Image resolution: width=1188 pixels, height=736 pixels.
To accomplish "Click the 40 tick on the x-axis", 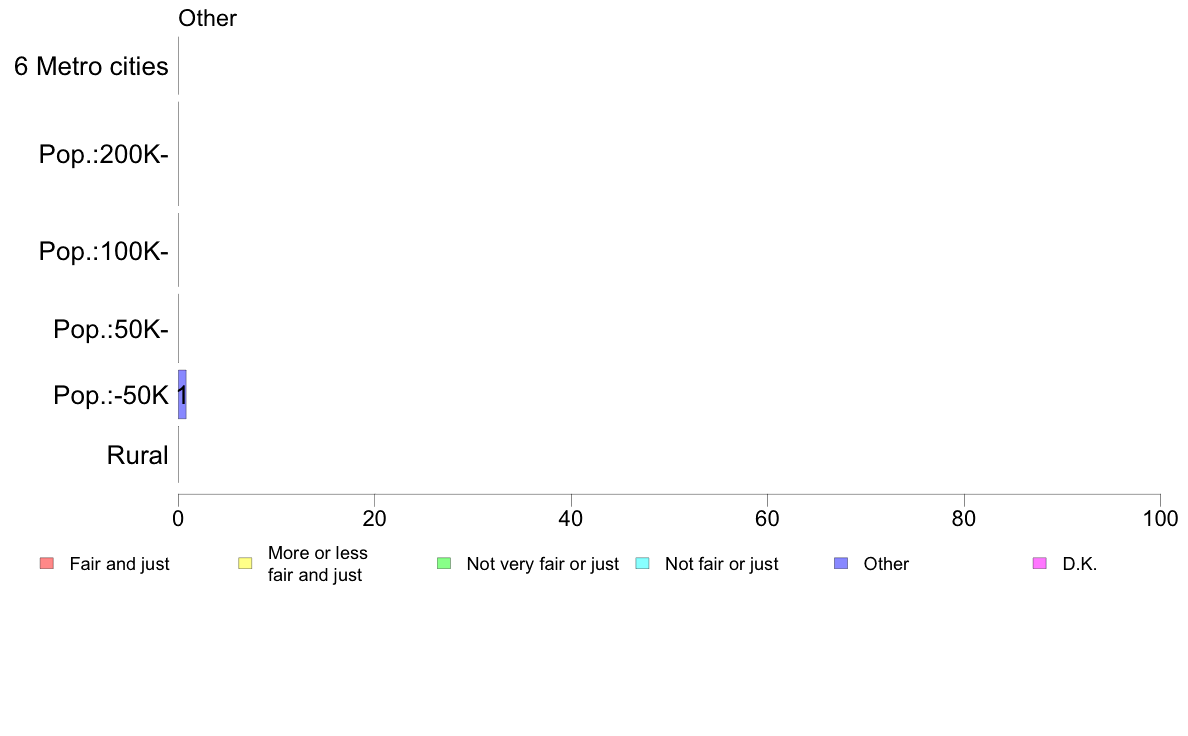I will tap(571, 518).
